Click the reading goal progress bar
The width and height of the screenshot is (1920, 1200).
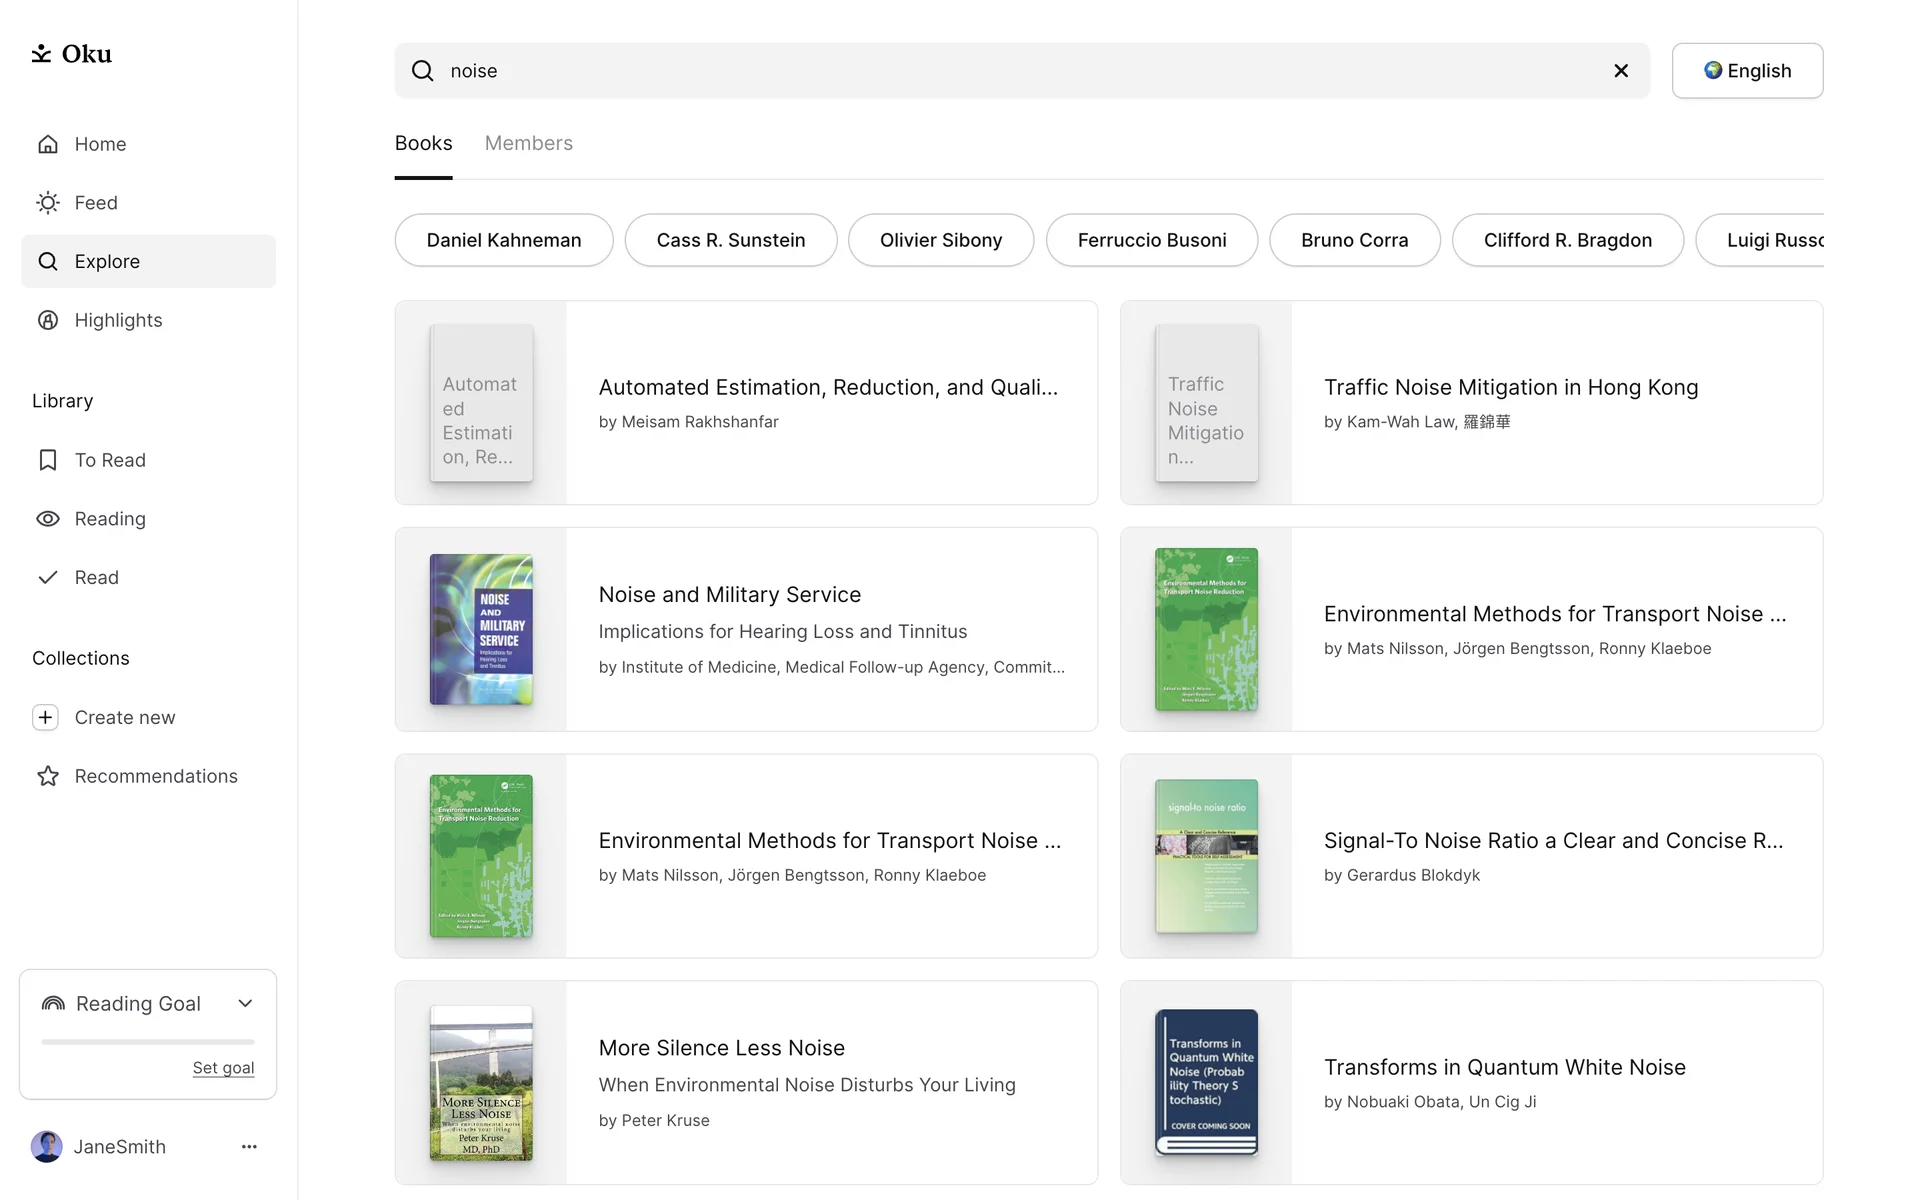[x=148, y=1042]
